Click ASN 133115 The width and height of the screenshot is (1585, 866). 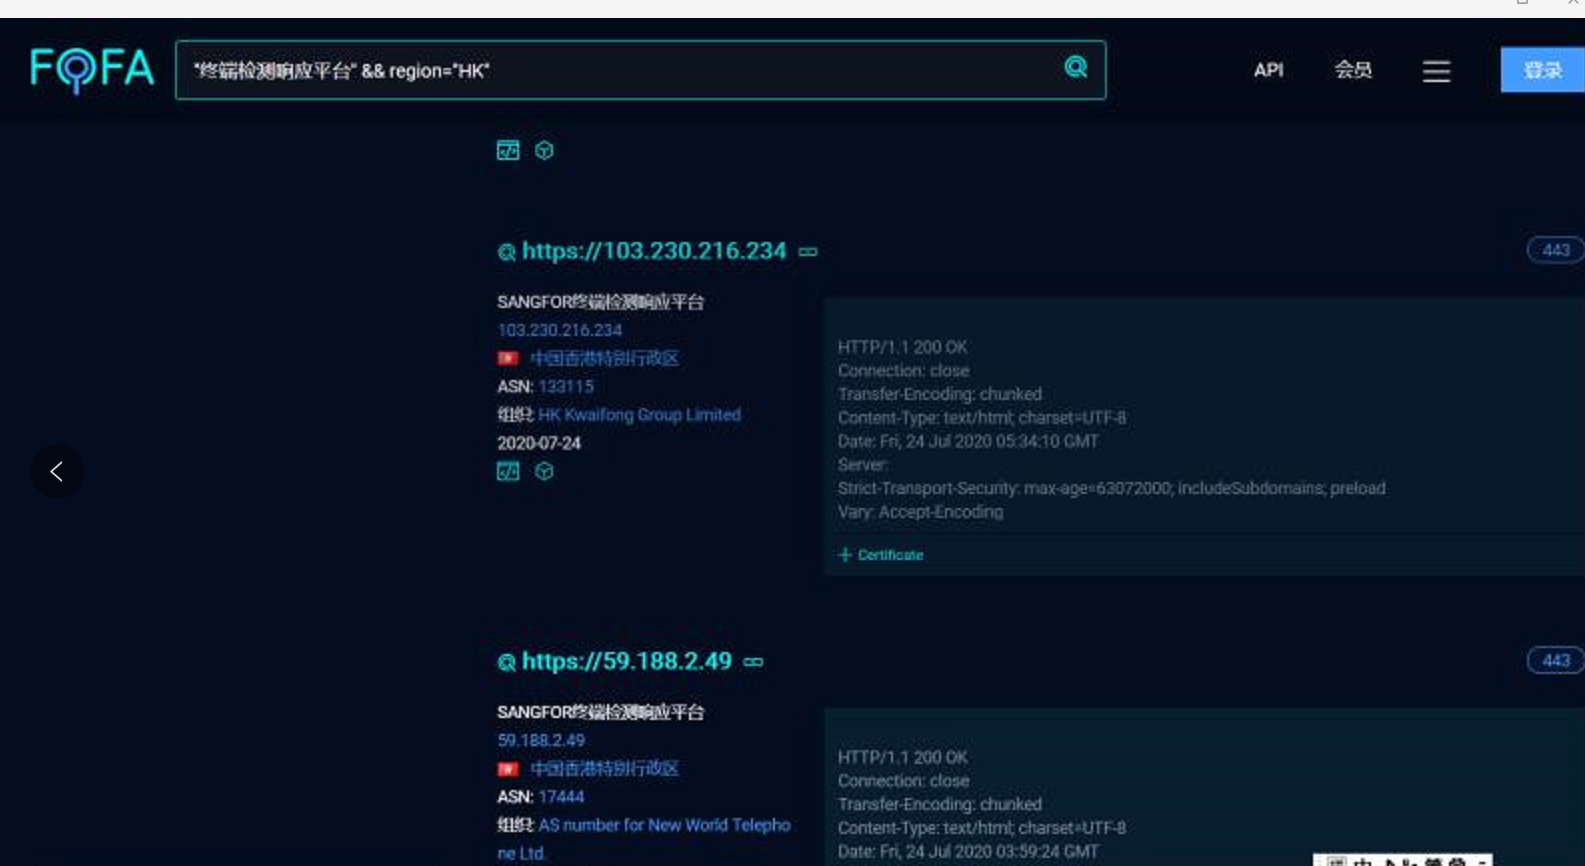[566, 386]
